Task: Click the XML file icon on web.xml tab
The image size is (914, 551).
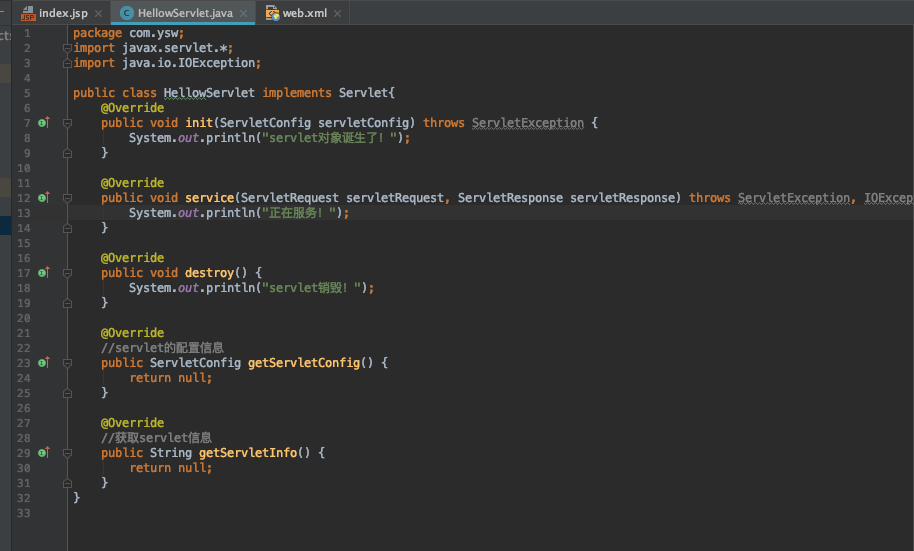Action: click(272, 13)
